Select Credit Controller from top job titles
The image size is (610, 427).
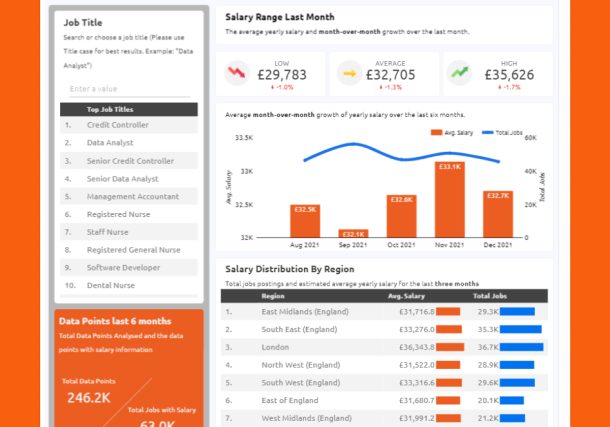[x=118, y=125]
